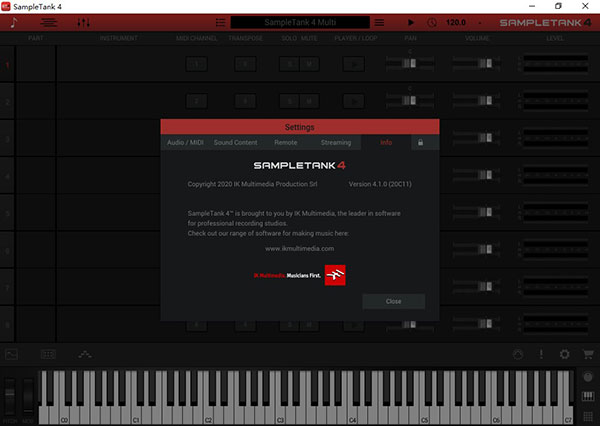Viewport: 600px width, 426px height.
Task: Open the MIDI channel box of part 2
Action: point(196,101)
